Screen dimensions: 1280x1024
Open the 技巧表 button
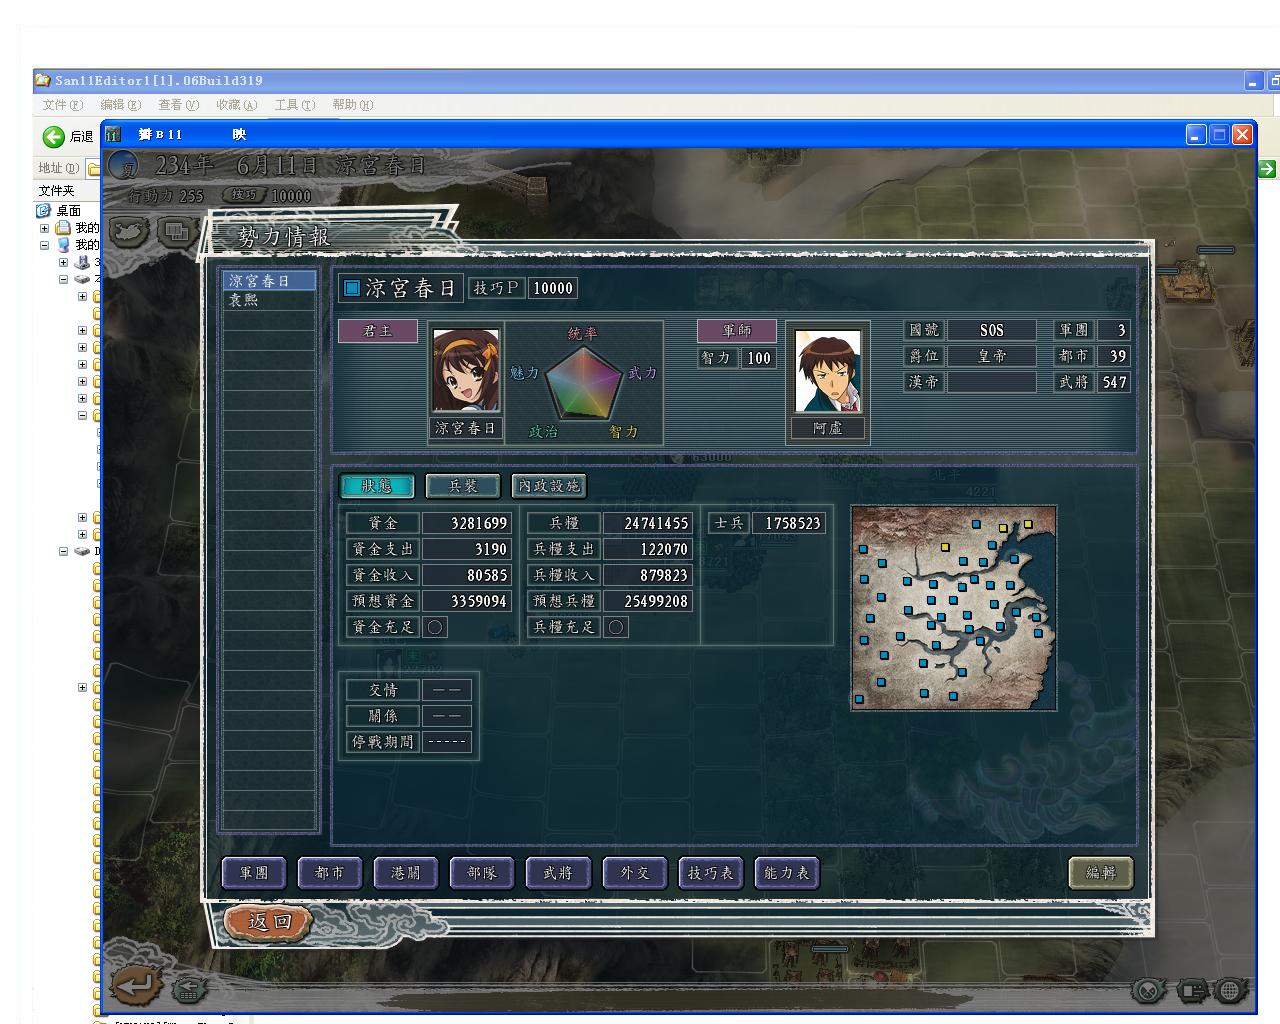click(710, 873)
